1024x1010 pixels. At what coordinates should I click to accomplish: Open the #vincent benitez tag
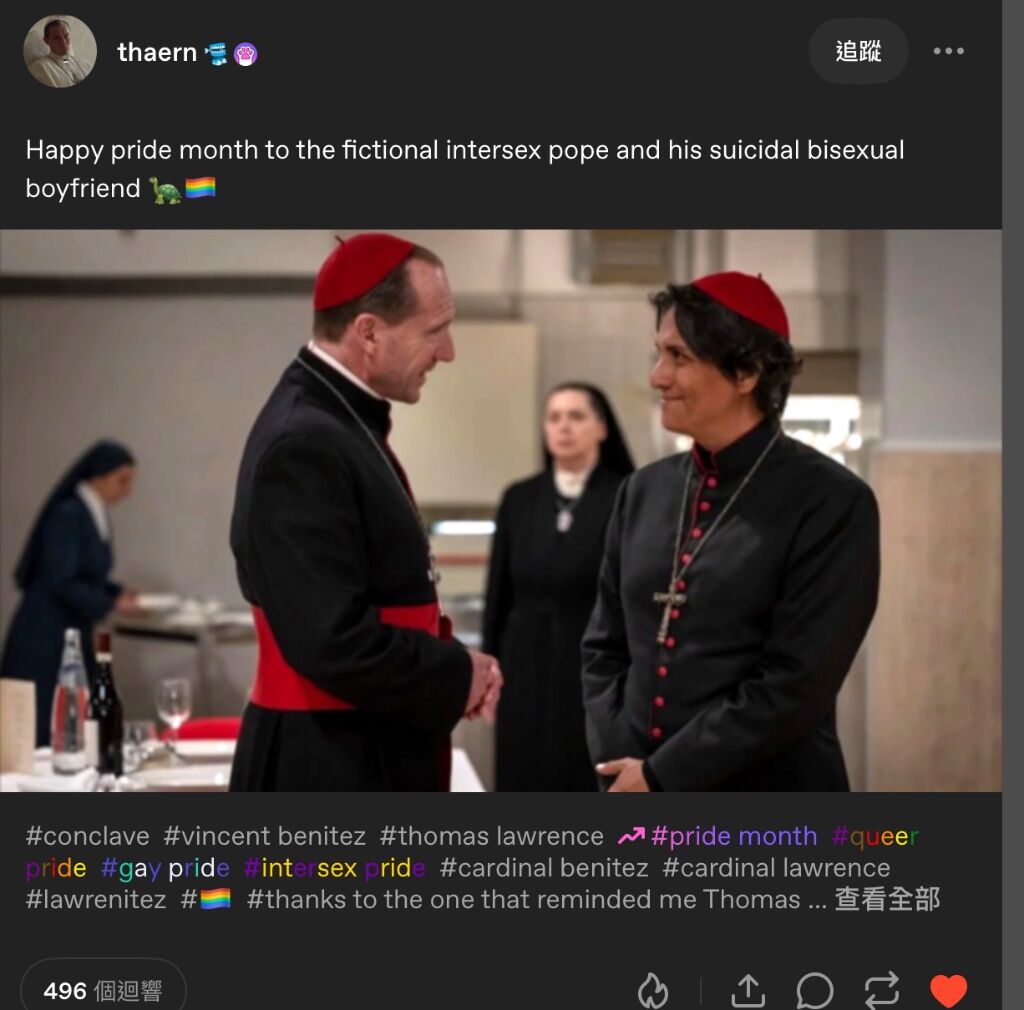[x=264, y=836]
